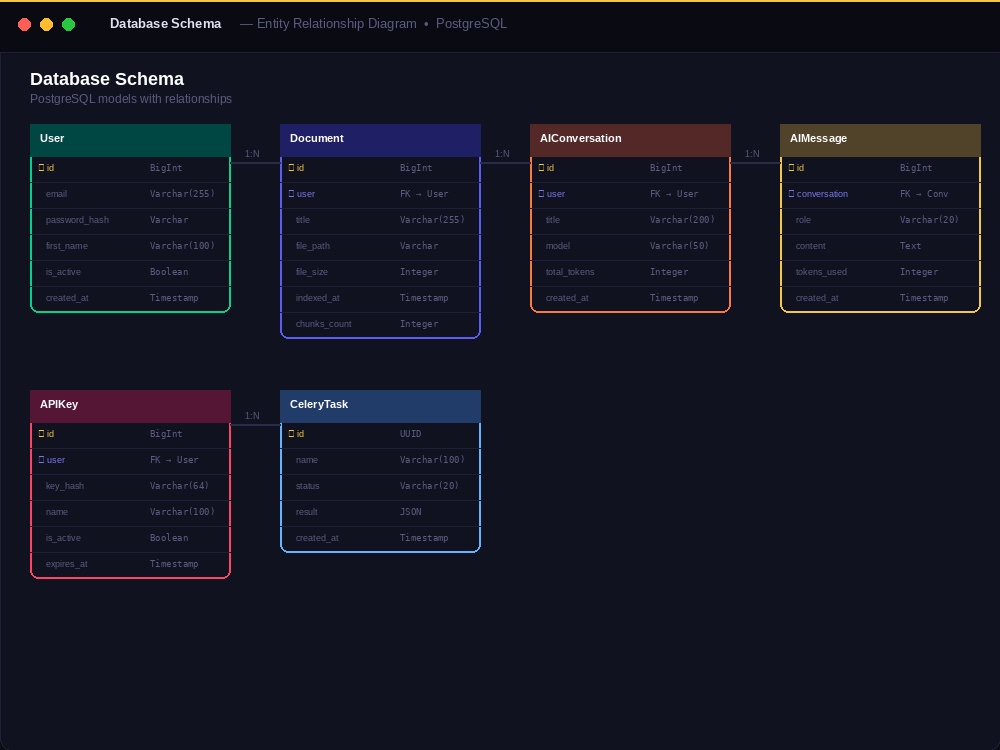
Task: Click the foreign key icon beside AIConversation user
Action: 541,194
